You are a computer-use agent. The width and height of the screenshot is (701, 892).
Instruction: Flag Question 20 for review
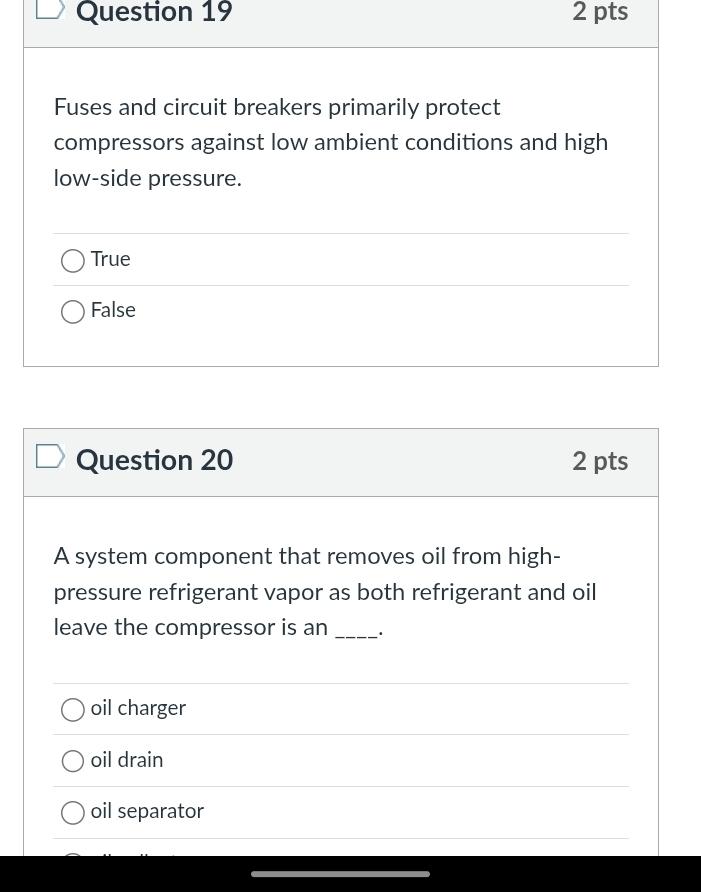coord(50,458)
